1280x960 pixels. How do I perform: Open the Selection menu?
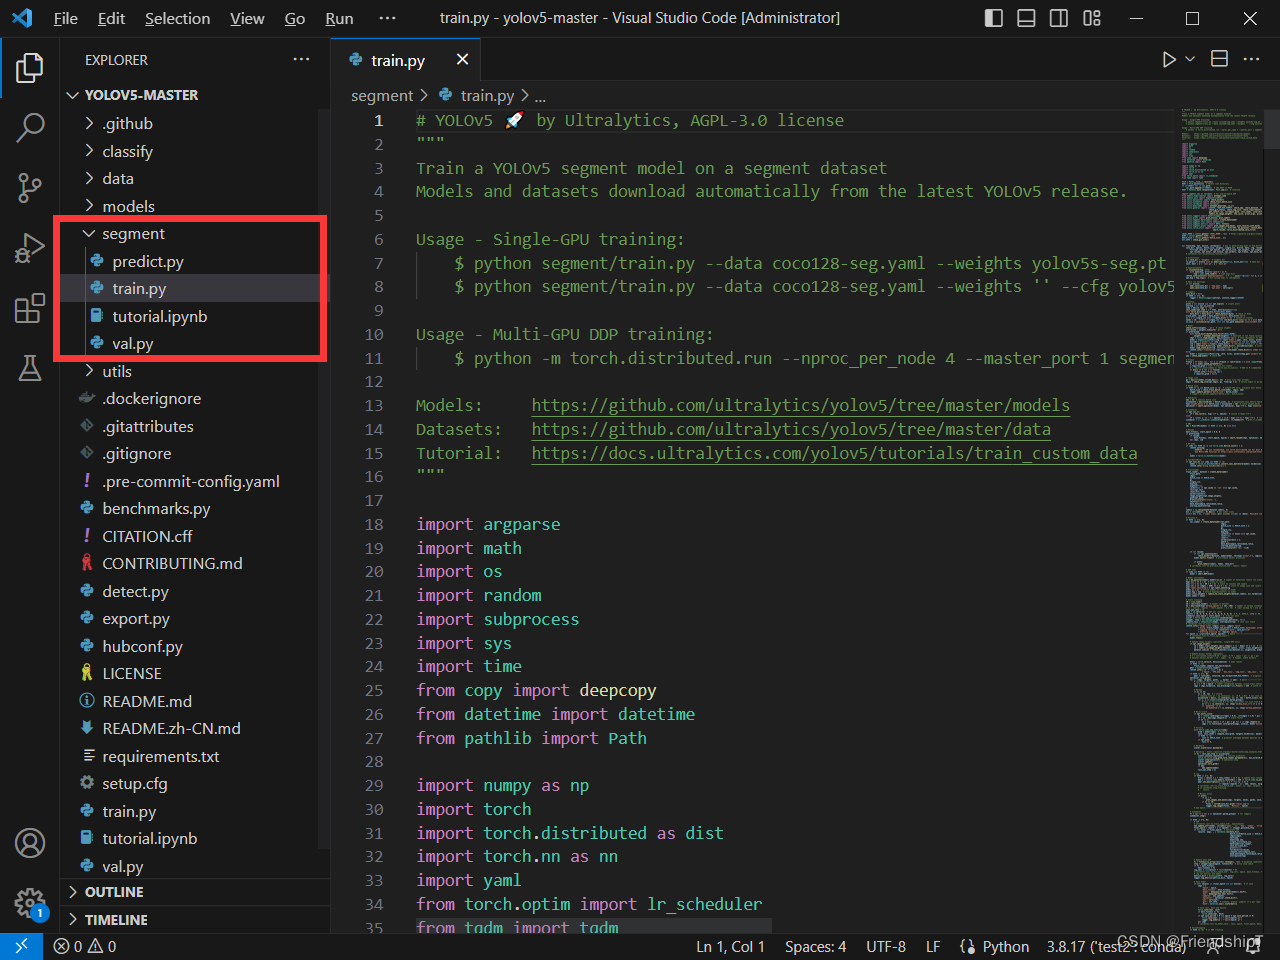tap(177, 18)
